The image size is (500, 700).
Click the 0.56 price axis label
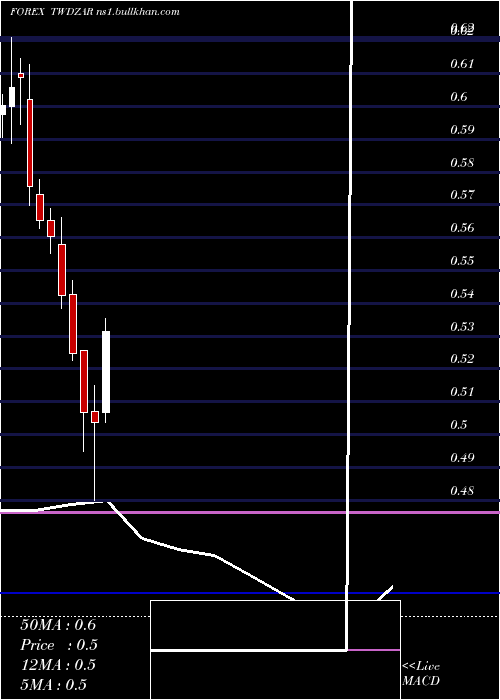(x=462, y=228)
